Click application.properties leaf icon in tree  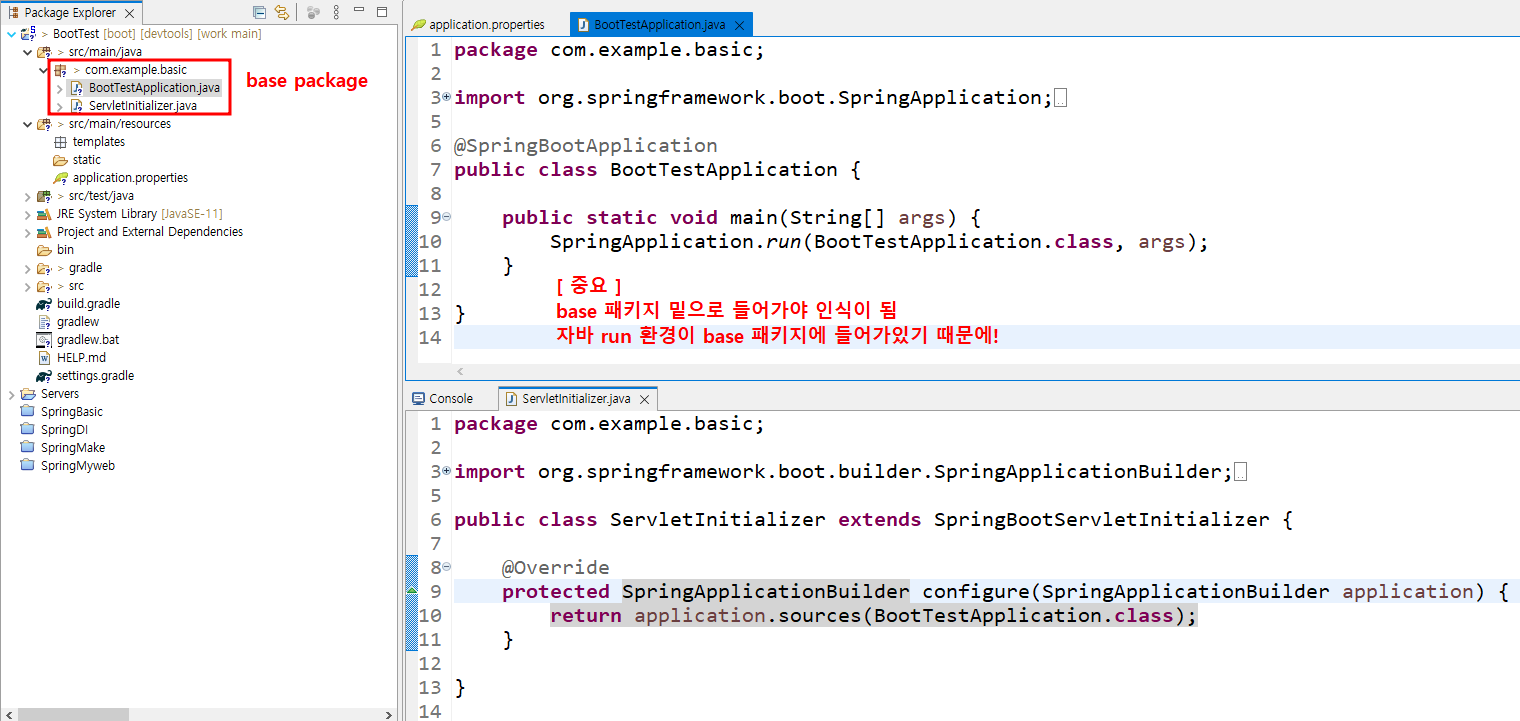tap(60, 178)
